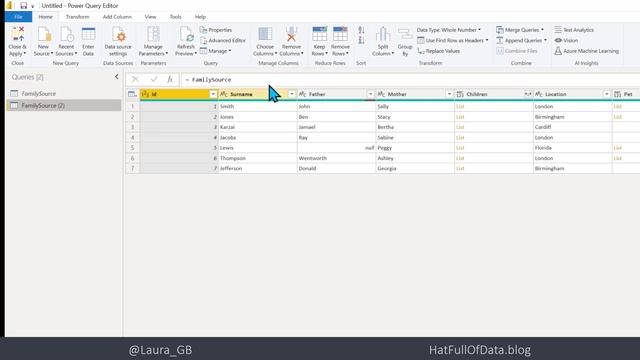
Task: Click the Children List link for Jefferson
Action: pos(460,169)
